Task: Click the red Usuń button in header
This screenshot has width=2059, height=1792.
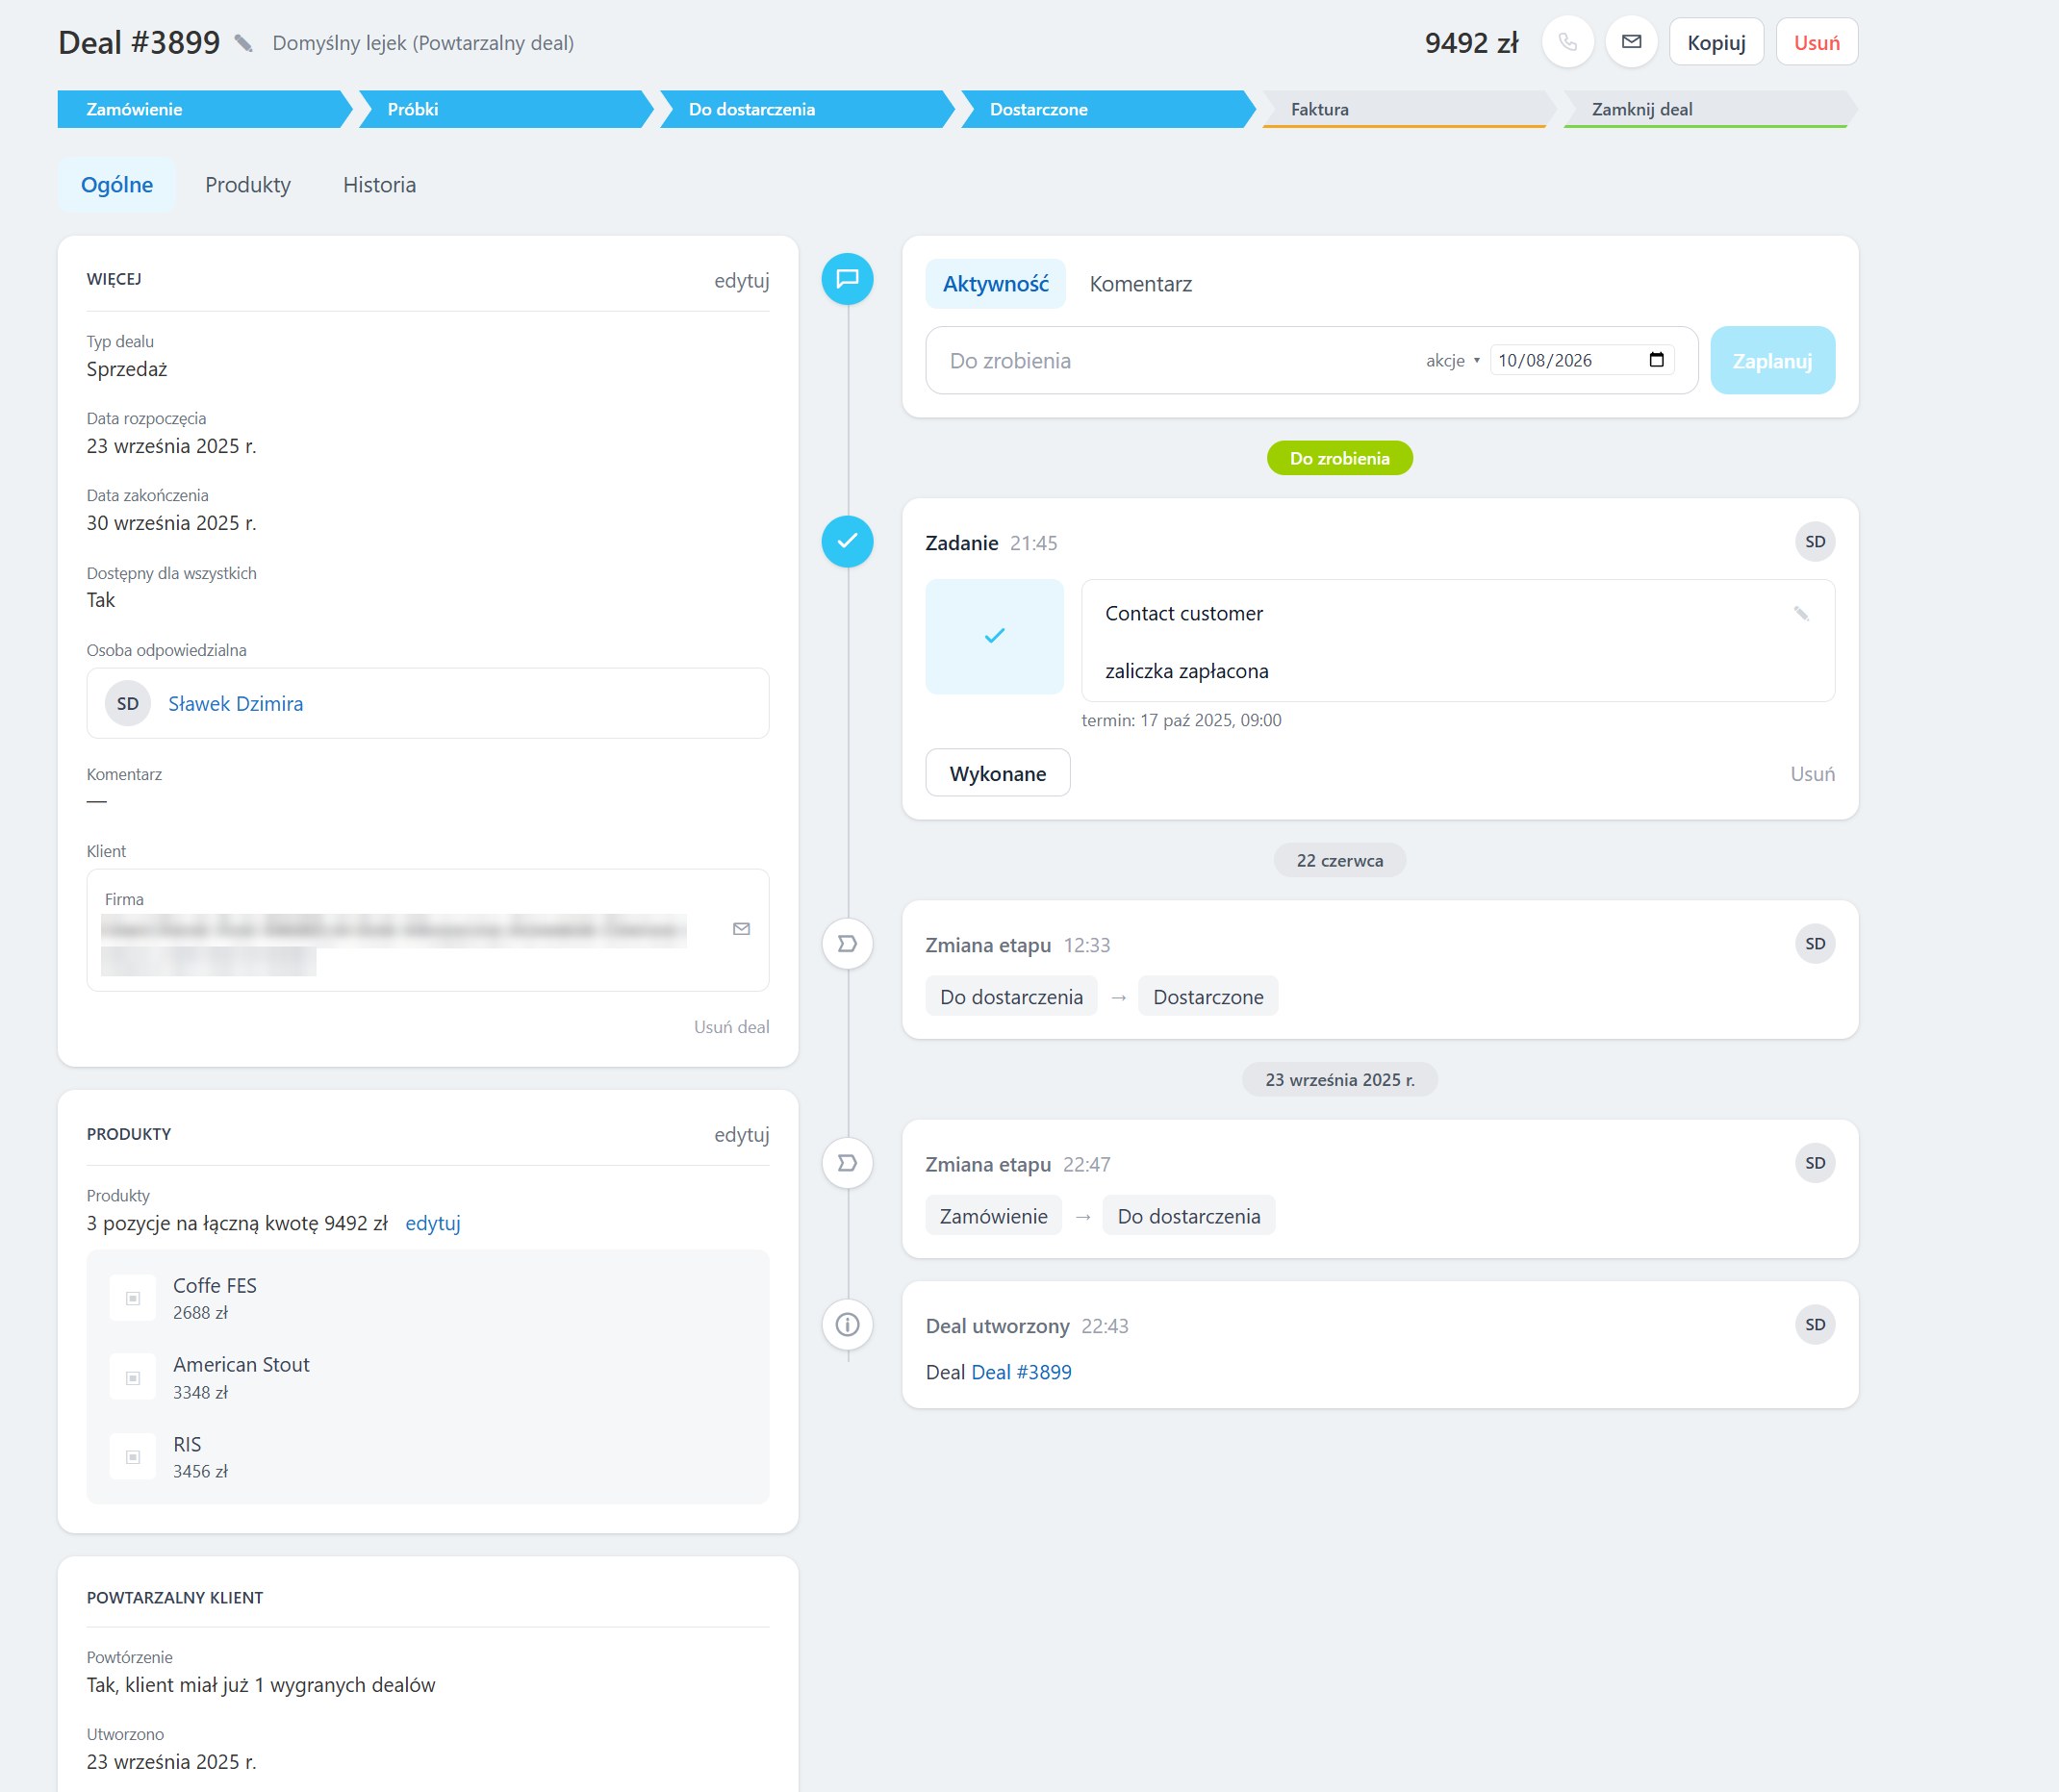Action: (x=1816, y=43)
